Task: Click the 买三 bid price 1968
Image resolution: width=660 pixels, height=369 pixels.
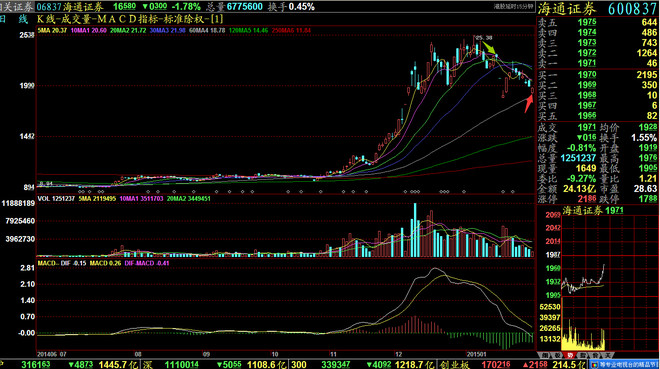Action: click(587, 95)
